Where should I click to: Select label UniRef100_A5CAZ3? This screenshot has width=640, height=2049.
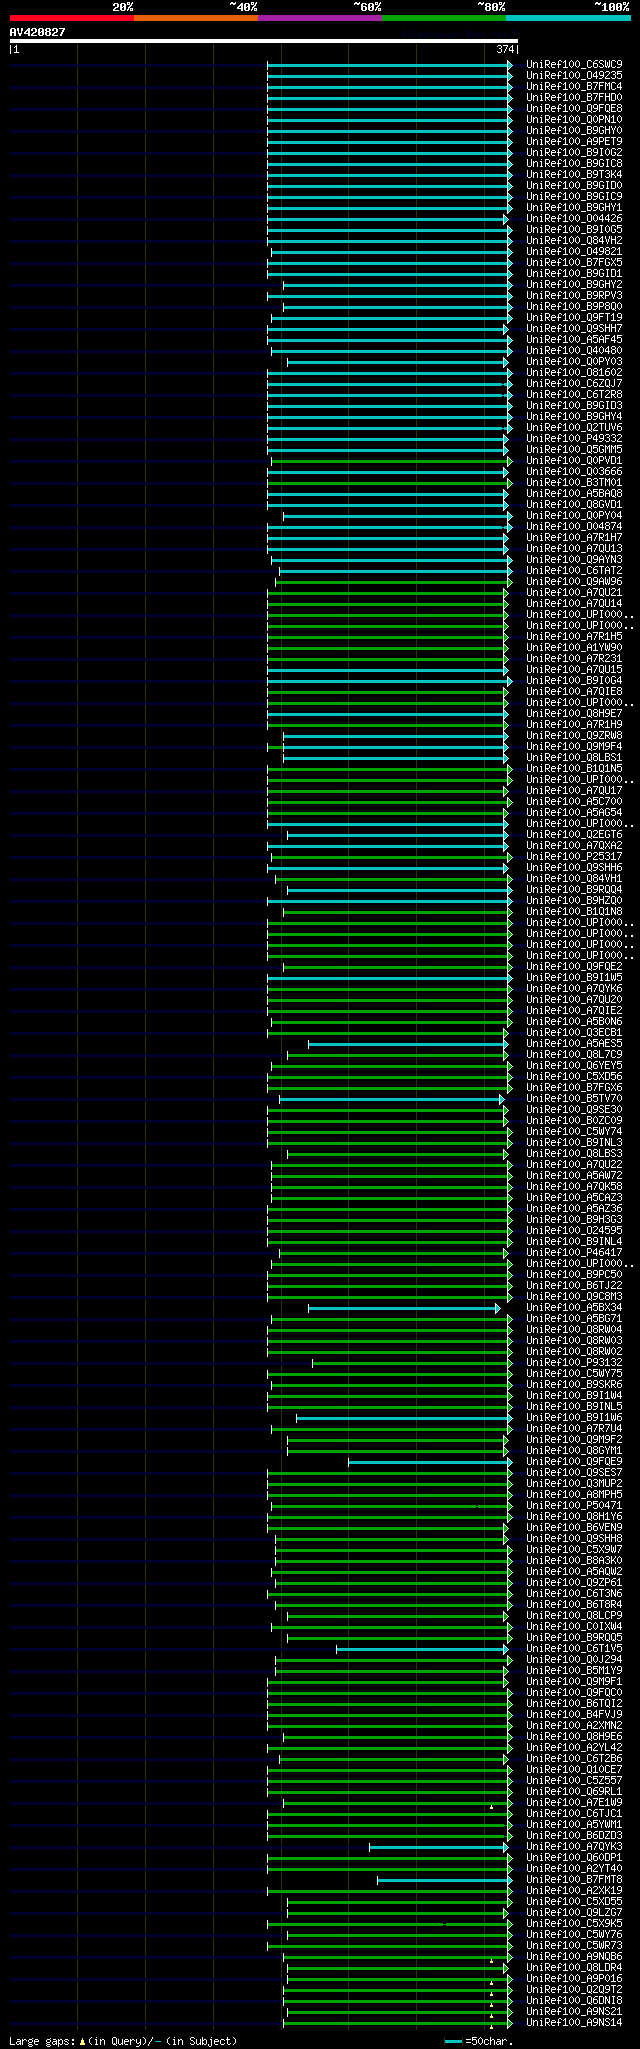pyautogui.click(x=574, y=1197)
